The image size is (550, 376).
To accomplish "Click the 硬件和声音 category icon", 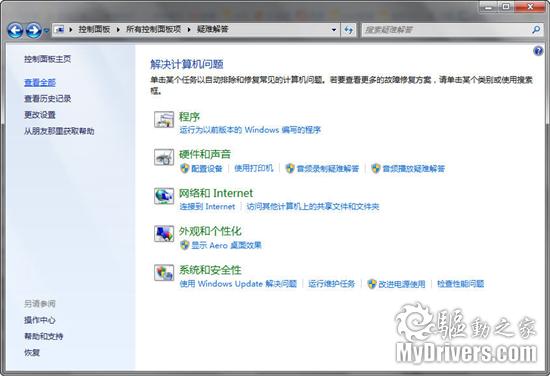I will coord(164,157).
